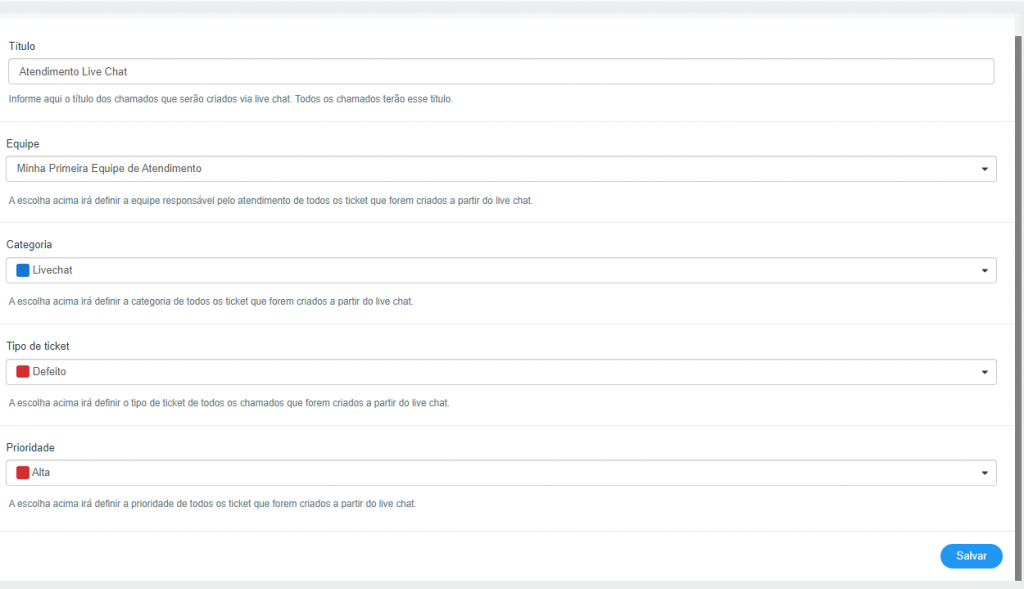Image resolution: width=1024 pixels, height=589 pixels.
Task: Click the Categoria label
Action: pyautogui.click(x=29, y=244)
